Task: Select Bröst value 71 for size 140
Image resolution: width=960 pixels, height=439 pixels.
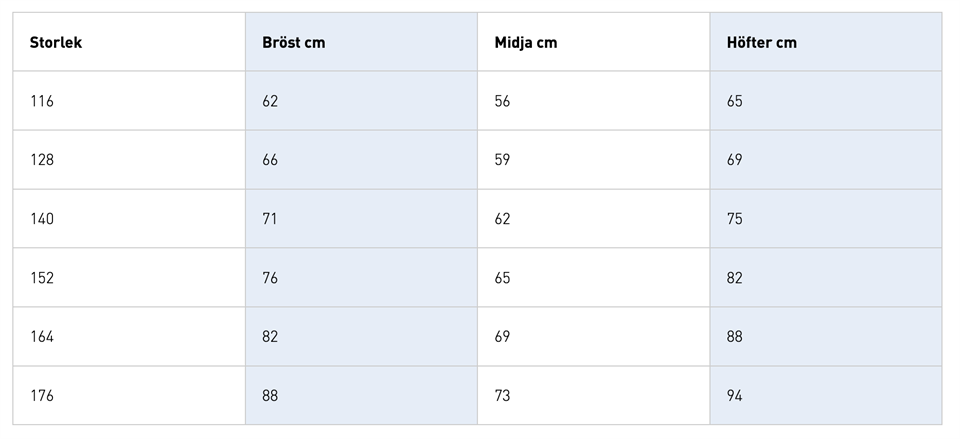Action: (270, 219)
